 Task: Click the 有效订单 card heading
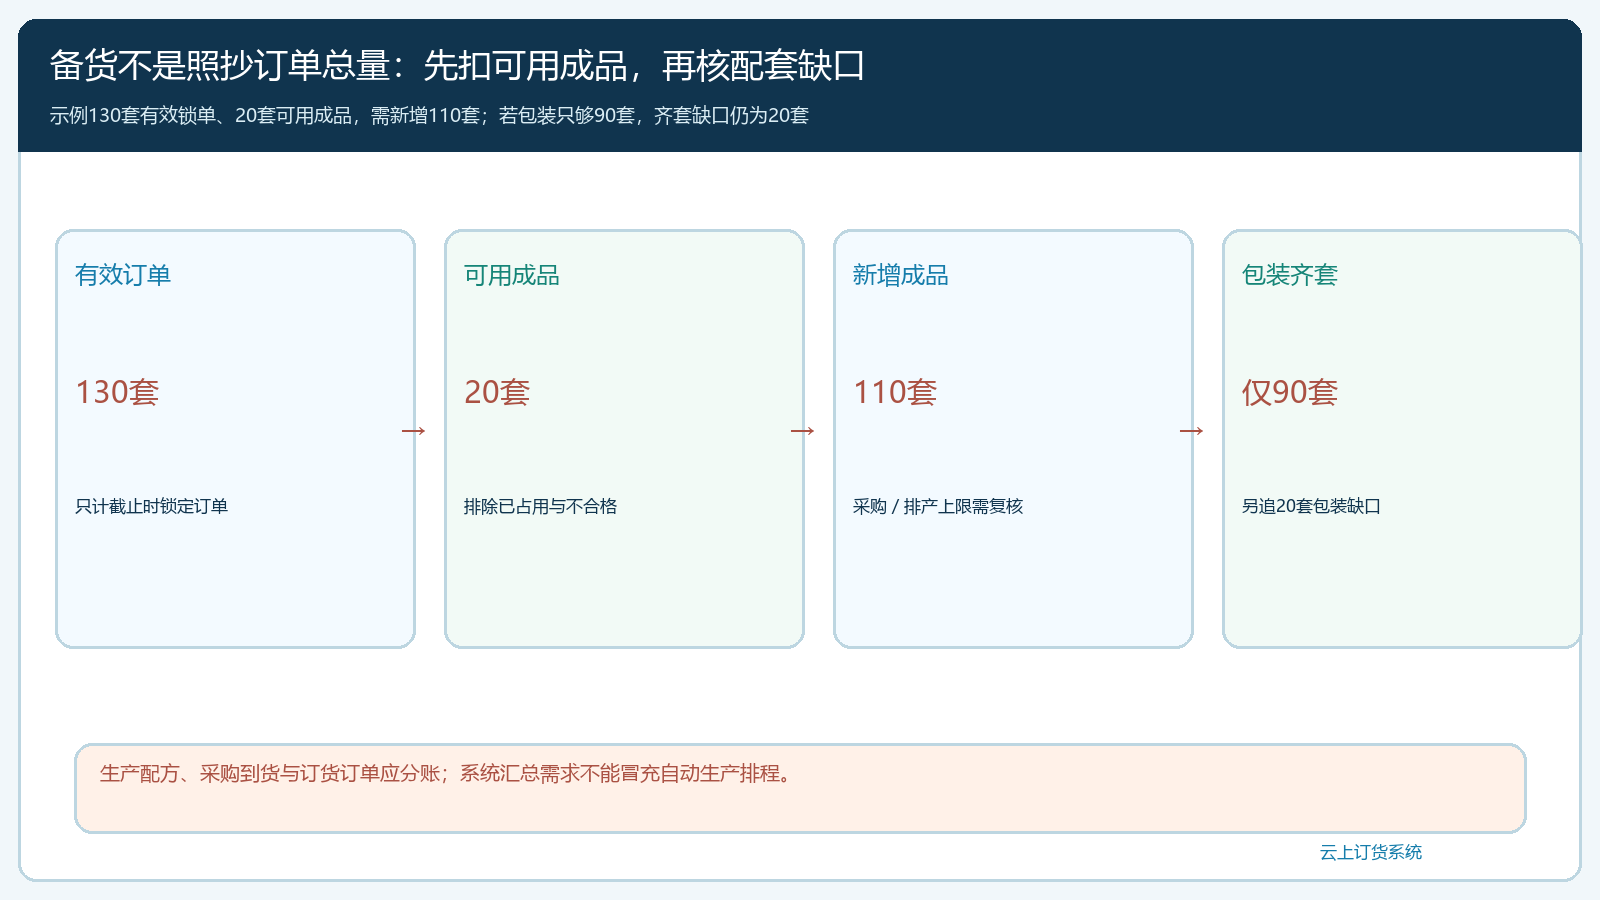123,275
